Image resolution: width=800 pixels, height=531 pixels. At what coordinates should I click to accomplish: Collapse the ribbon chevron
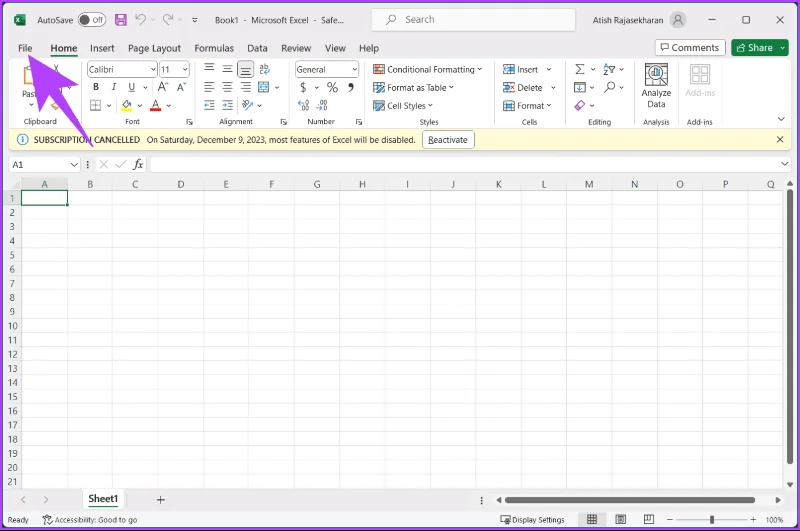tap(781, 119)
